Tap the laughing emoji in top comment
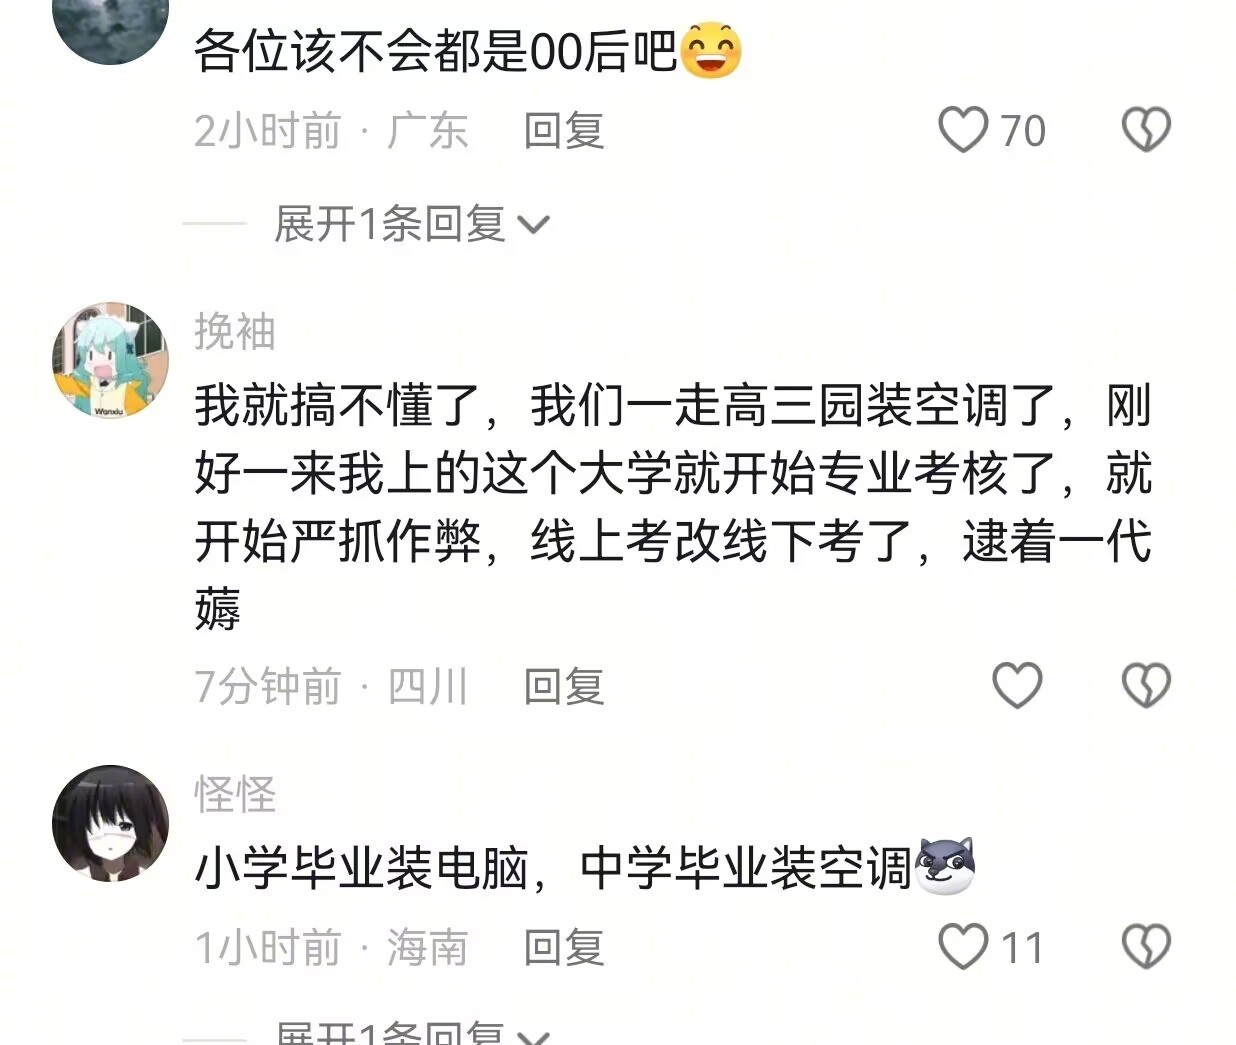The width and height of the screenshot is (1236, 1045). tap(711, 50)
